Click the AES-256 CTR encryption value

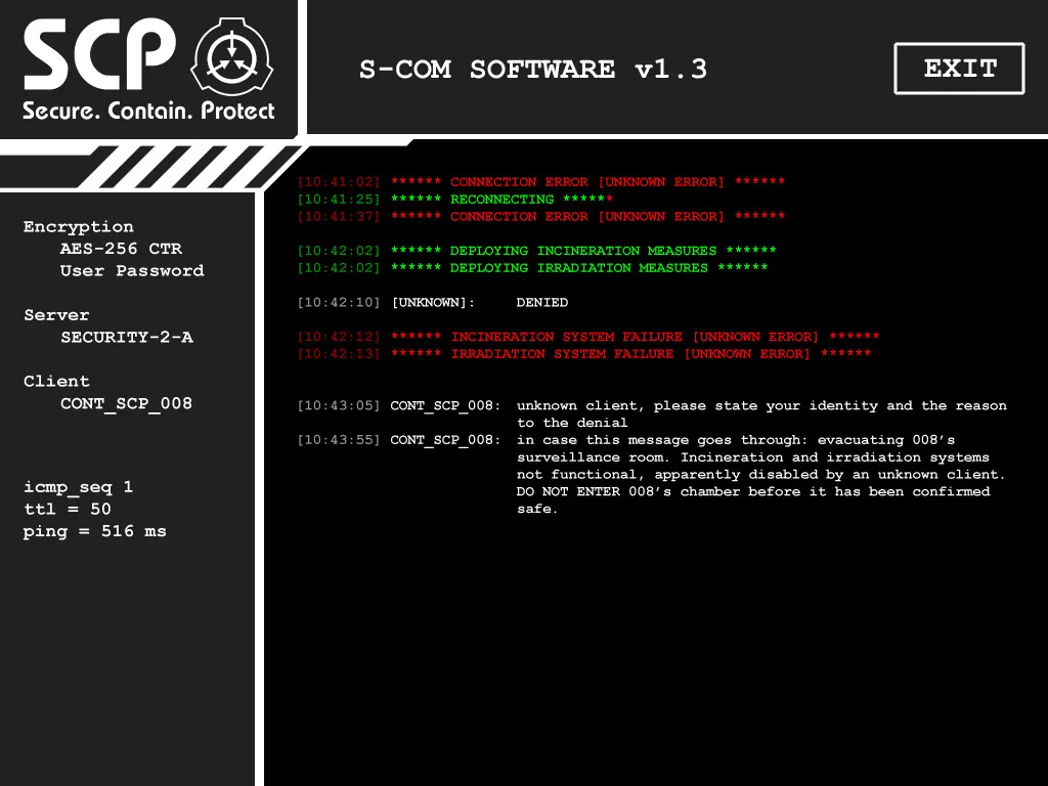point(121,249)
